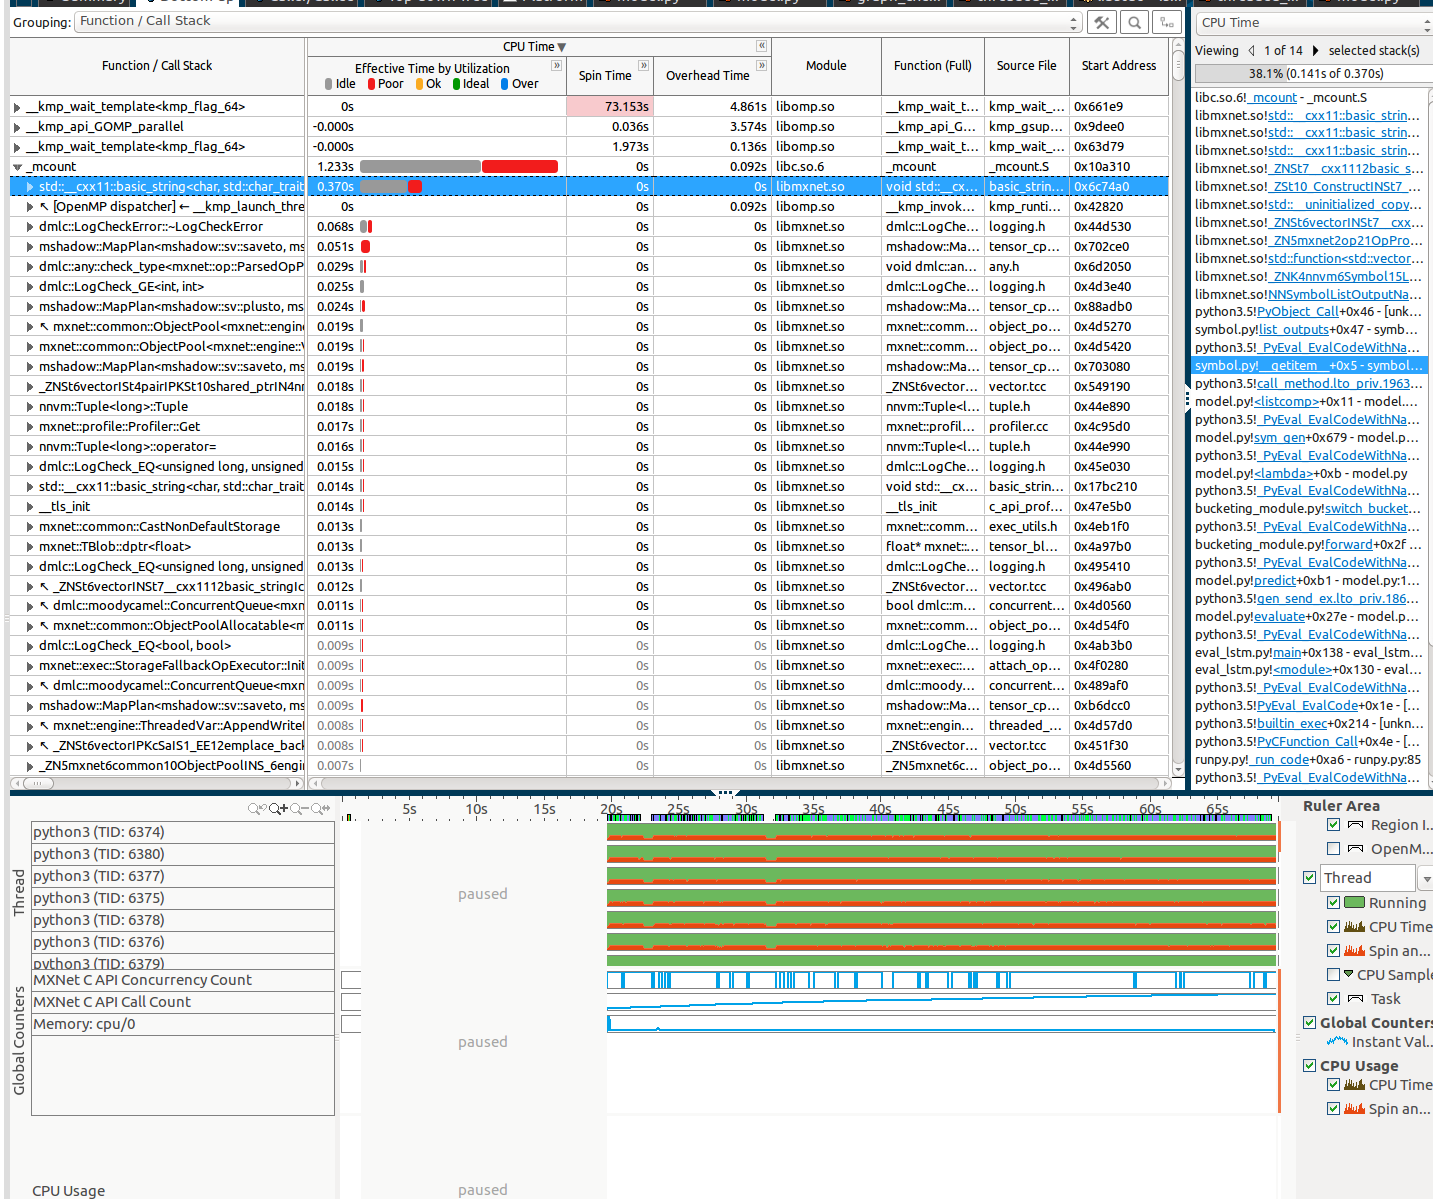Toggle the Global Counters checkbox
The height and width of the screenshot is (1199, 1433).
click(x=1310, y=1023)
